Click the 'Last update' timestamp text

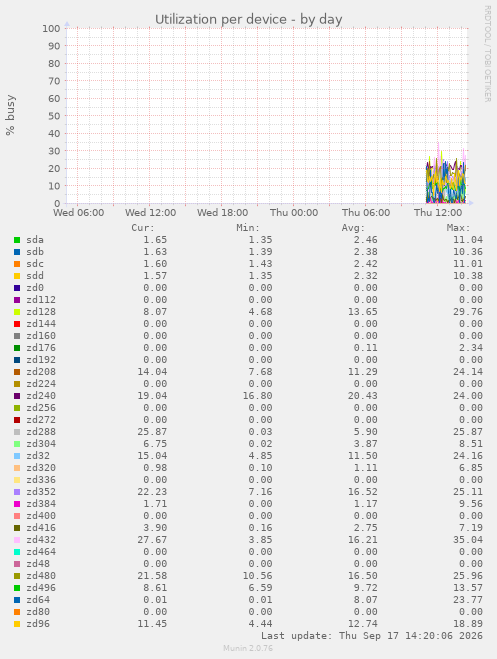tap(372, 635)
